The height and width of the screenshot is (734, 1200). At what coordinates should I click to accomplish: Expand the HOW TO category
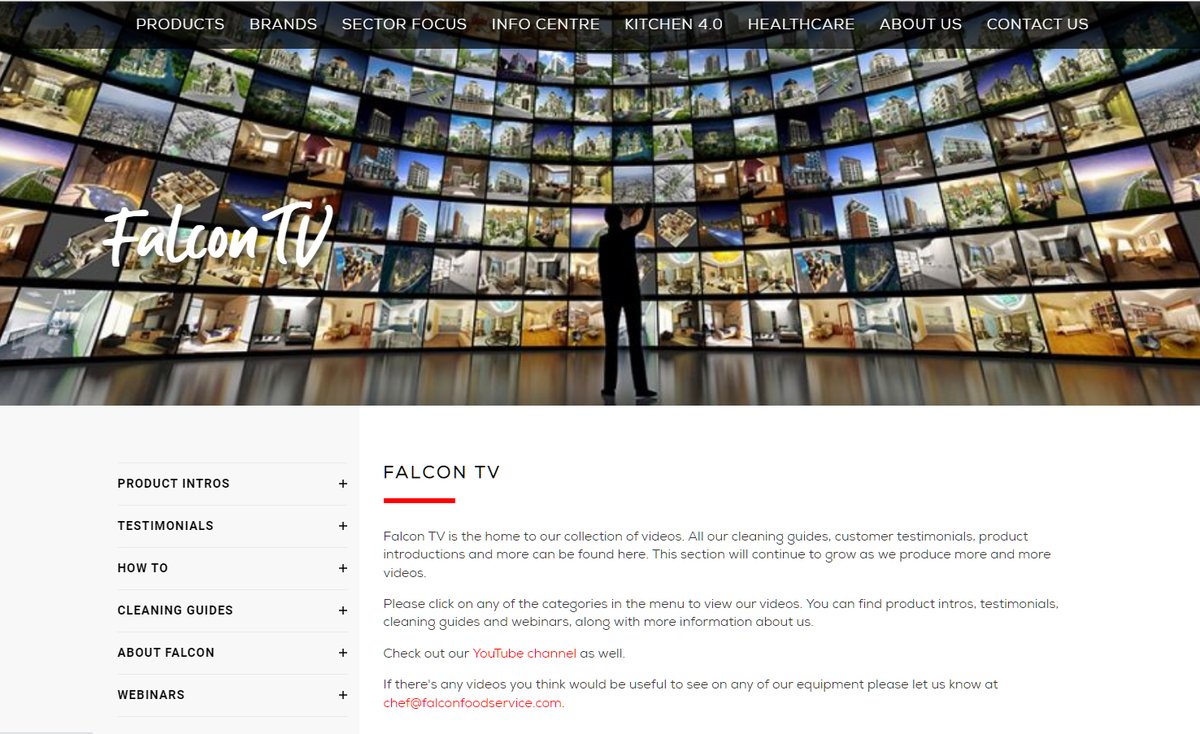(x=343, y=567)
